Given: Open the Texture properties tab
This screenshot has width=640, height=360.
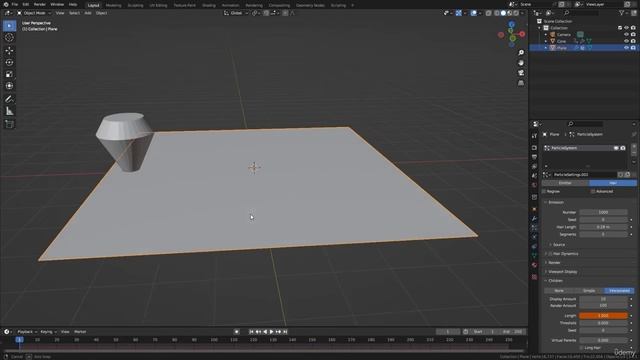Looking at the screenshot, I should (x=534, y=277).
